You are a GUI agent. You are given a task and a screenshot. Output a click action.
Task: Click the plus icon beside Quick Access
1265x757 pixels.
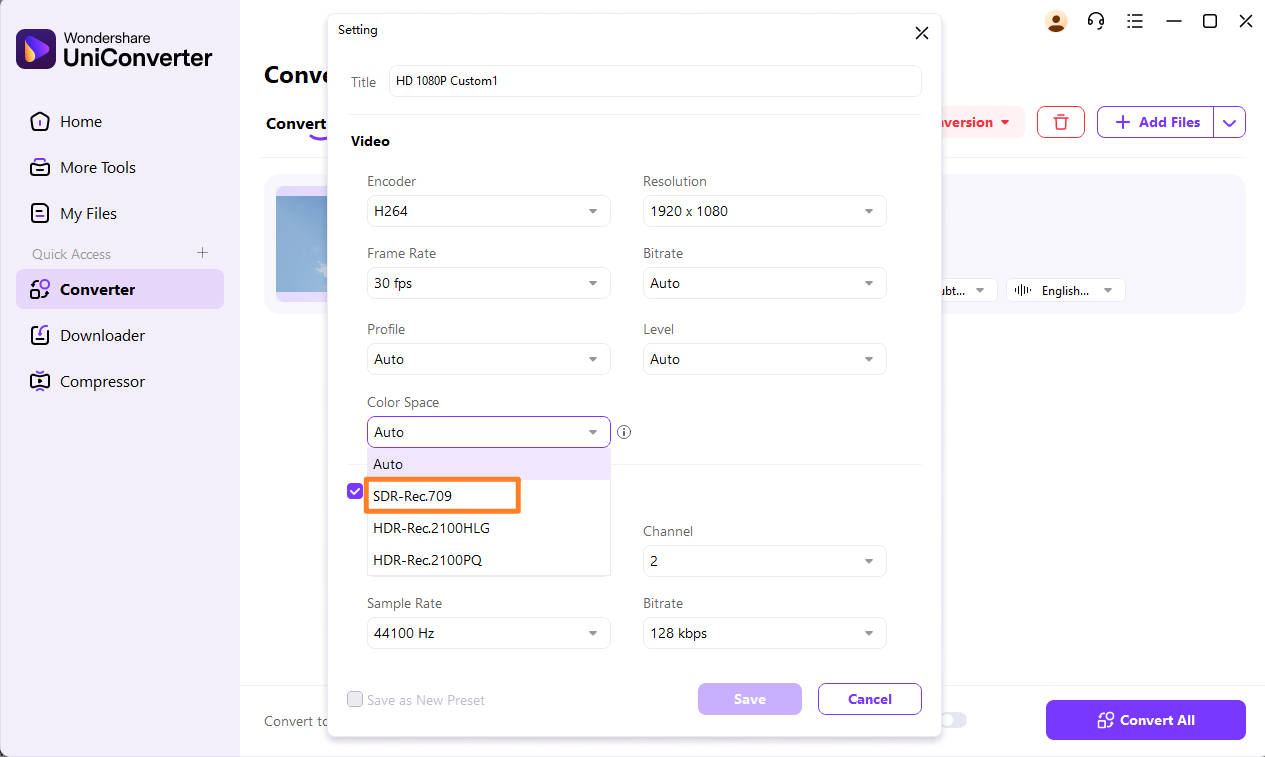point(202,253)
